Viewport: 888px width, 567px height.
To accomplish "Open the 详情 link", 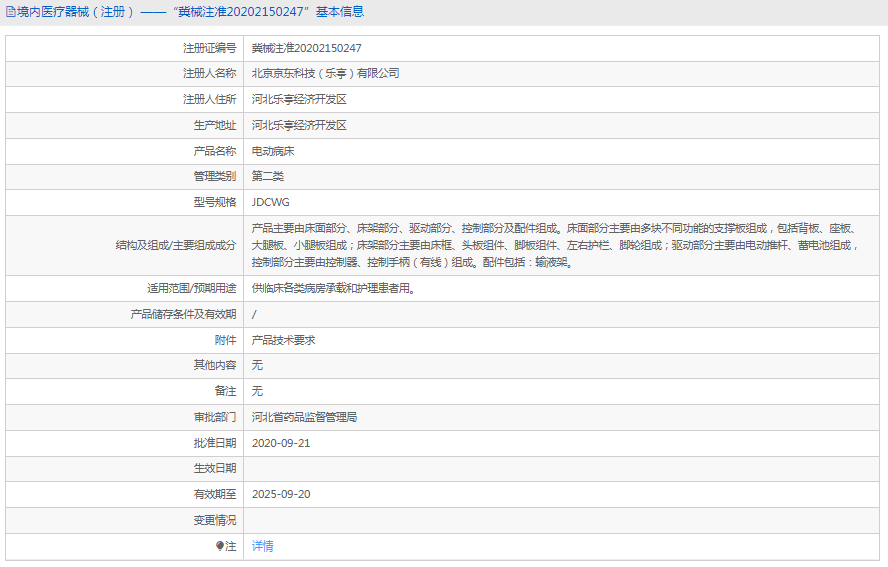I will [262, 546].
